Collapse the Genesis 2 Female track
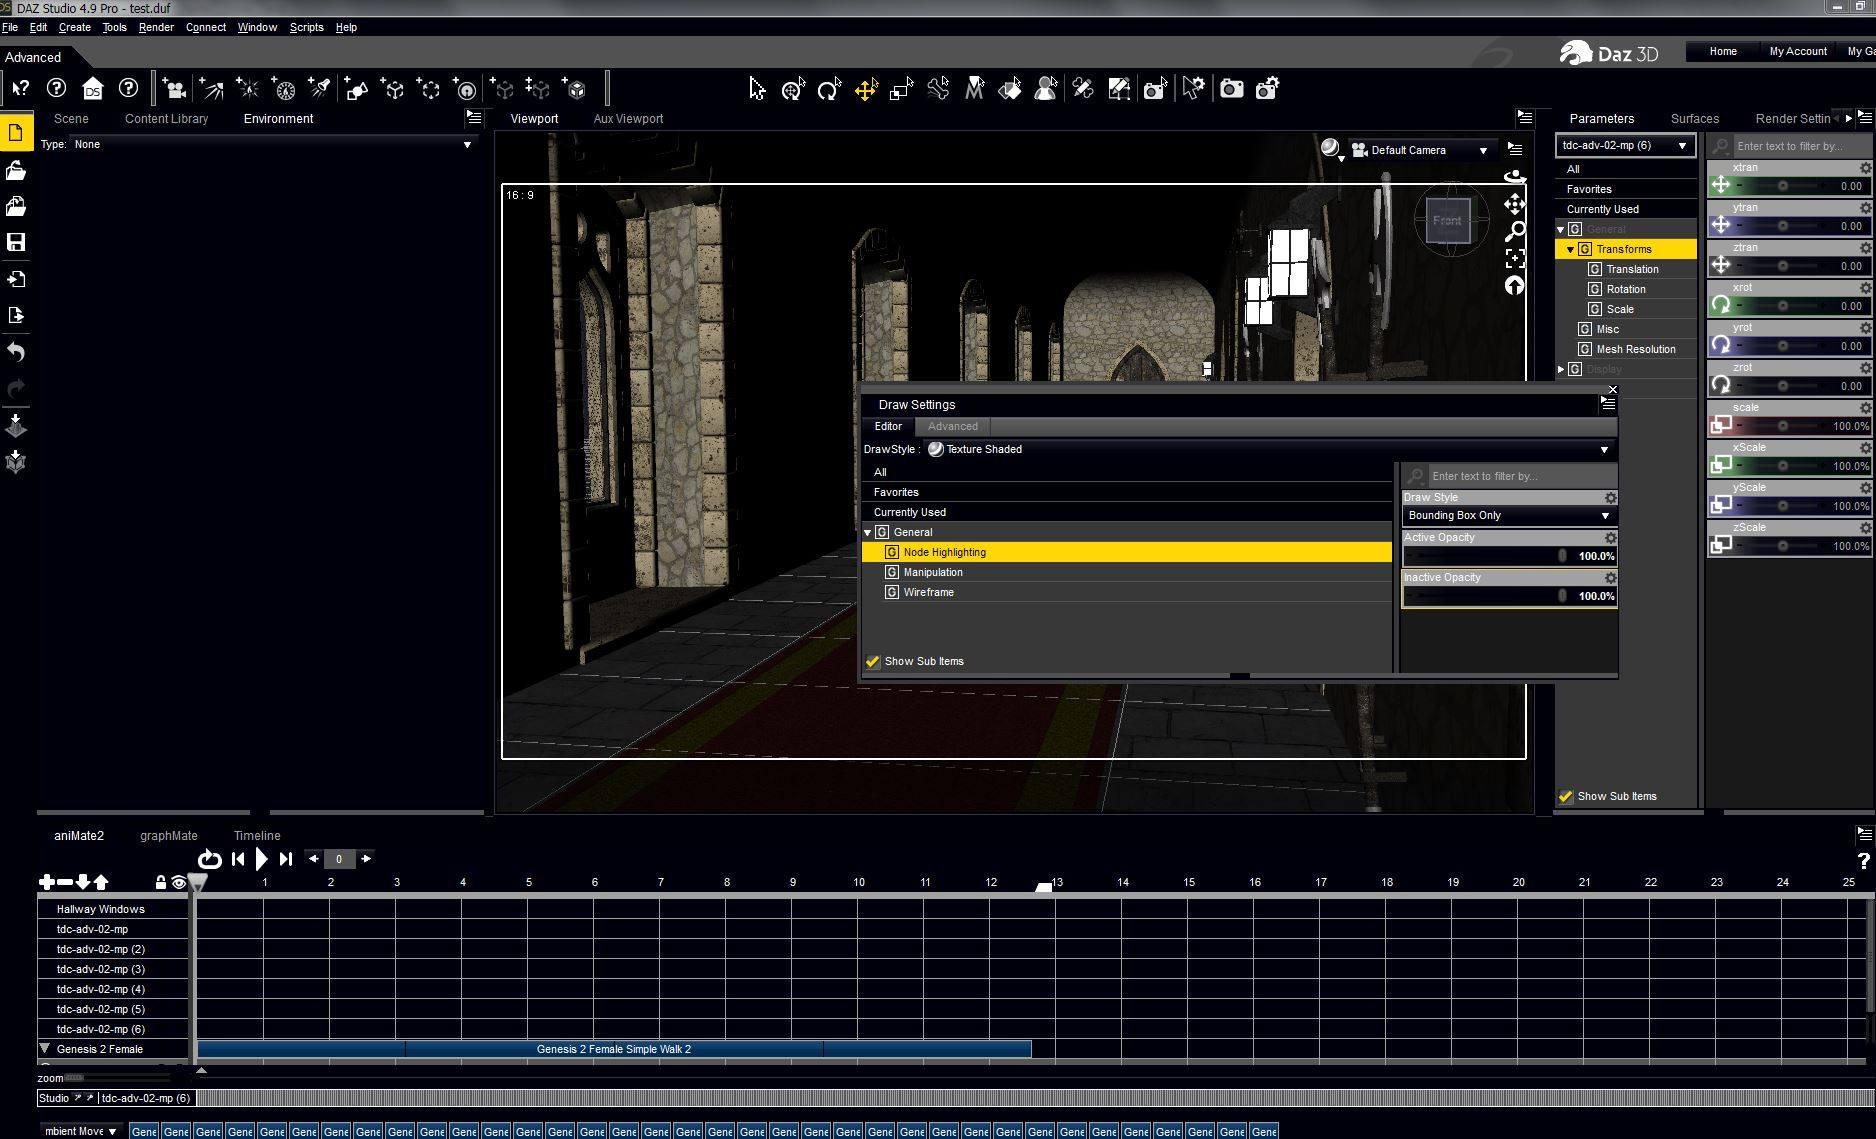The width and height of the screenshot is (1876, 1139). click(x=45, y=1049)
